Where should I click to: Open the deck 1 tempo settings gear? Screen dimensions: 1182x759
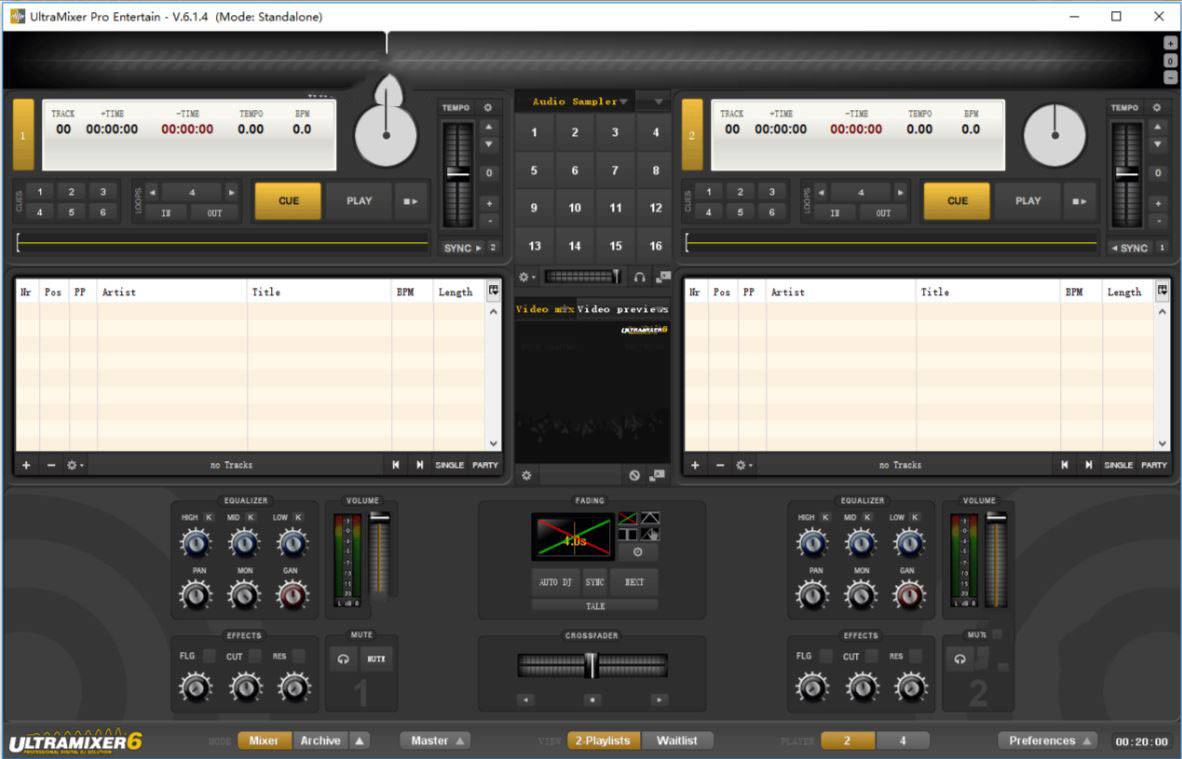[x=488, y=108]
